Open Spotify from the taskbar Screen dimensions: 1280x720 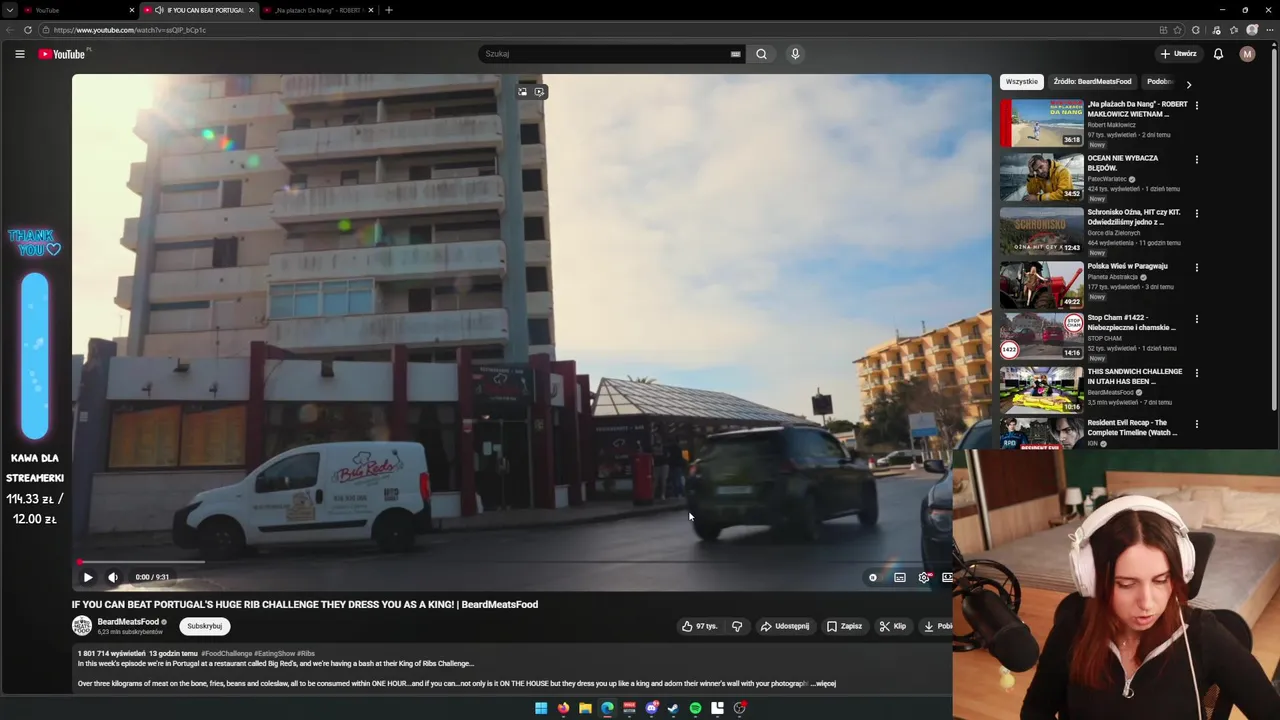click(x=695, y=708)
